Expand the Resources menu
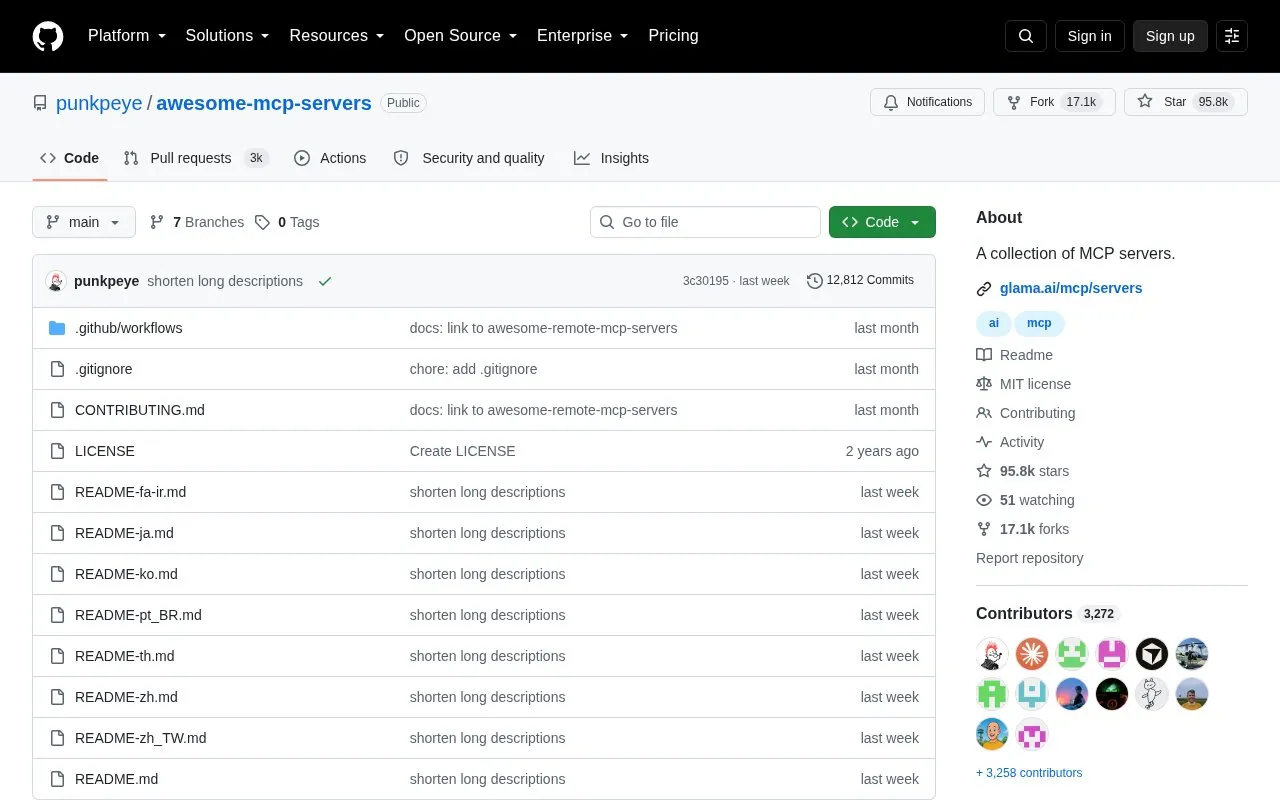Image resolution: width=1280 pixels, height=800 pixels. pos(337,36)
